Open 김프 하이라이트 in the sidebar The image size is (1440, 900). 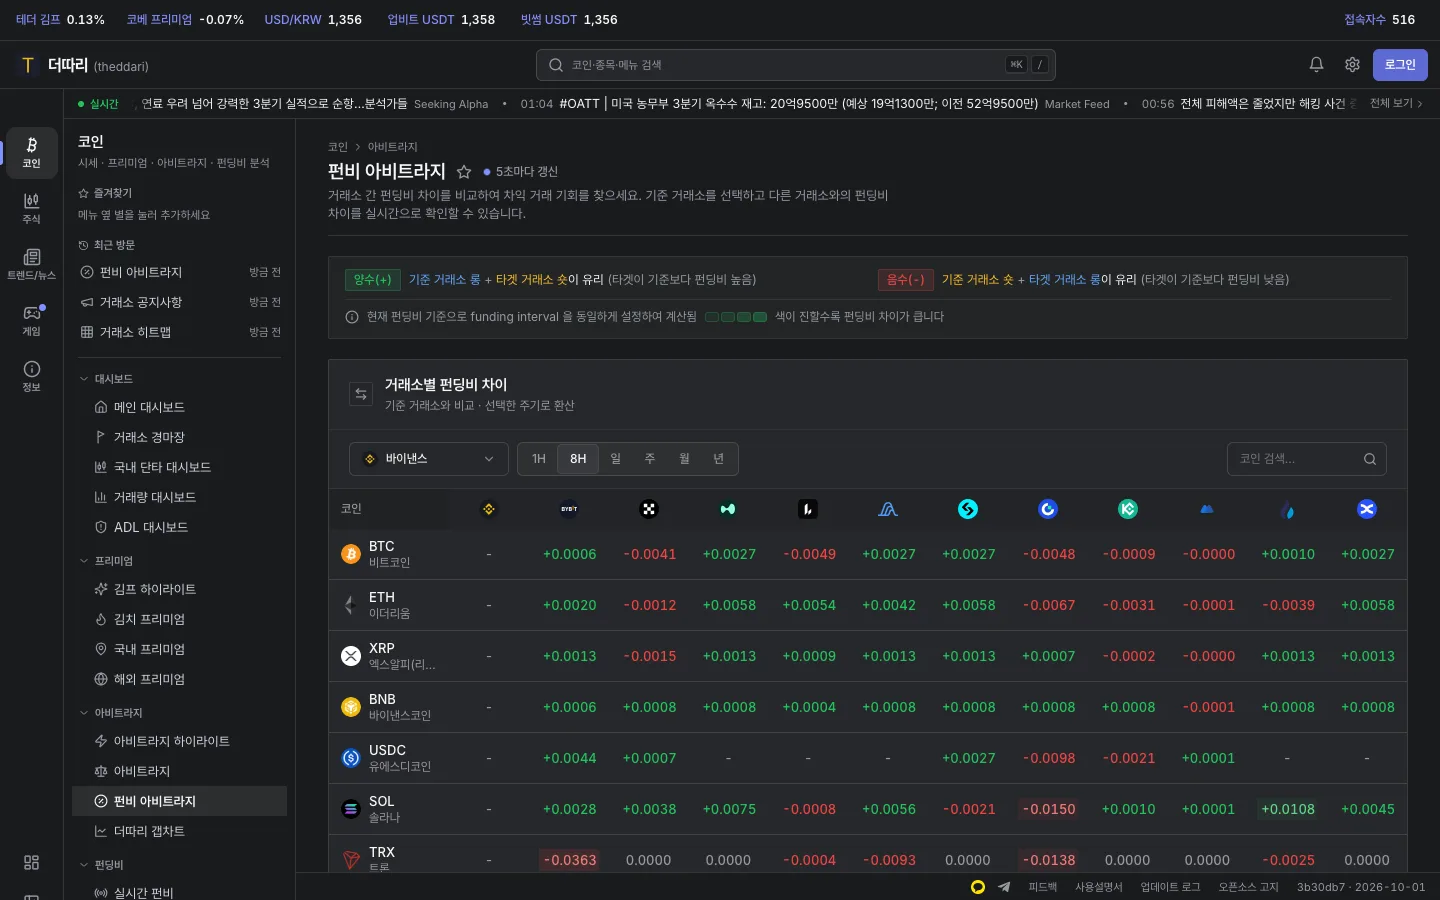coord(180,589)
